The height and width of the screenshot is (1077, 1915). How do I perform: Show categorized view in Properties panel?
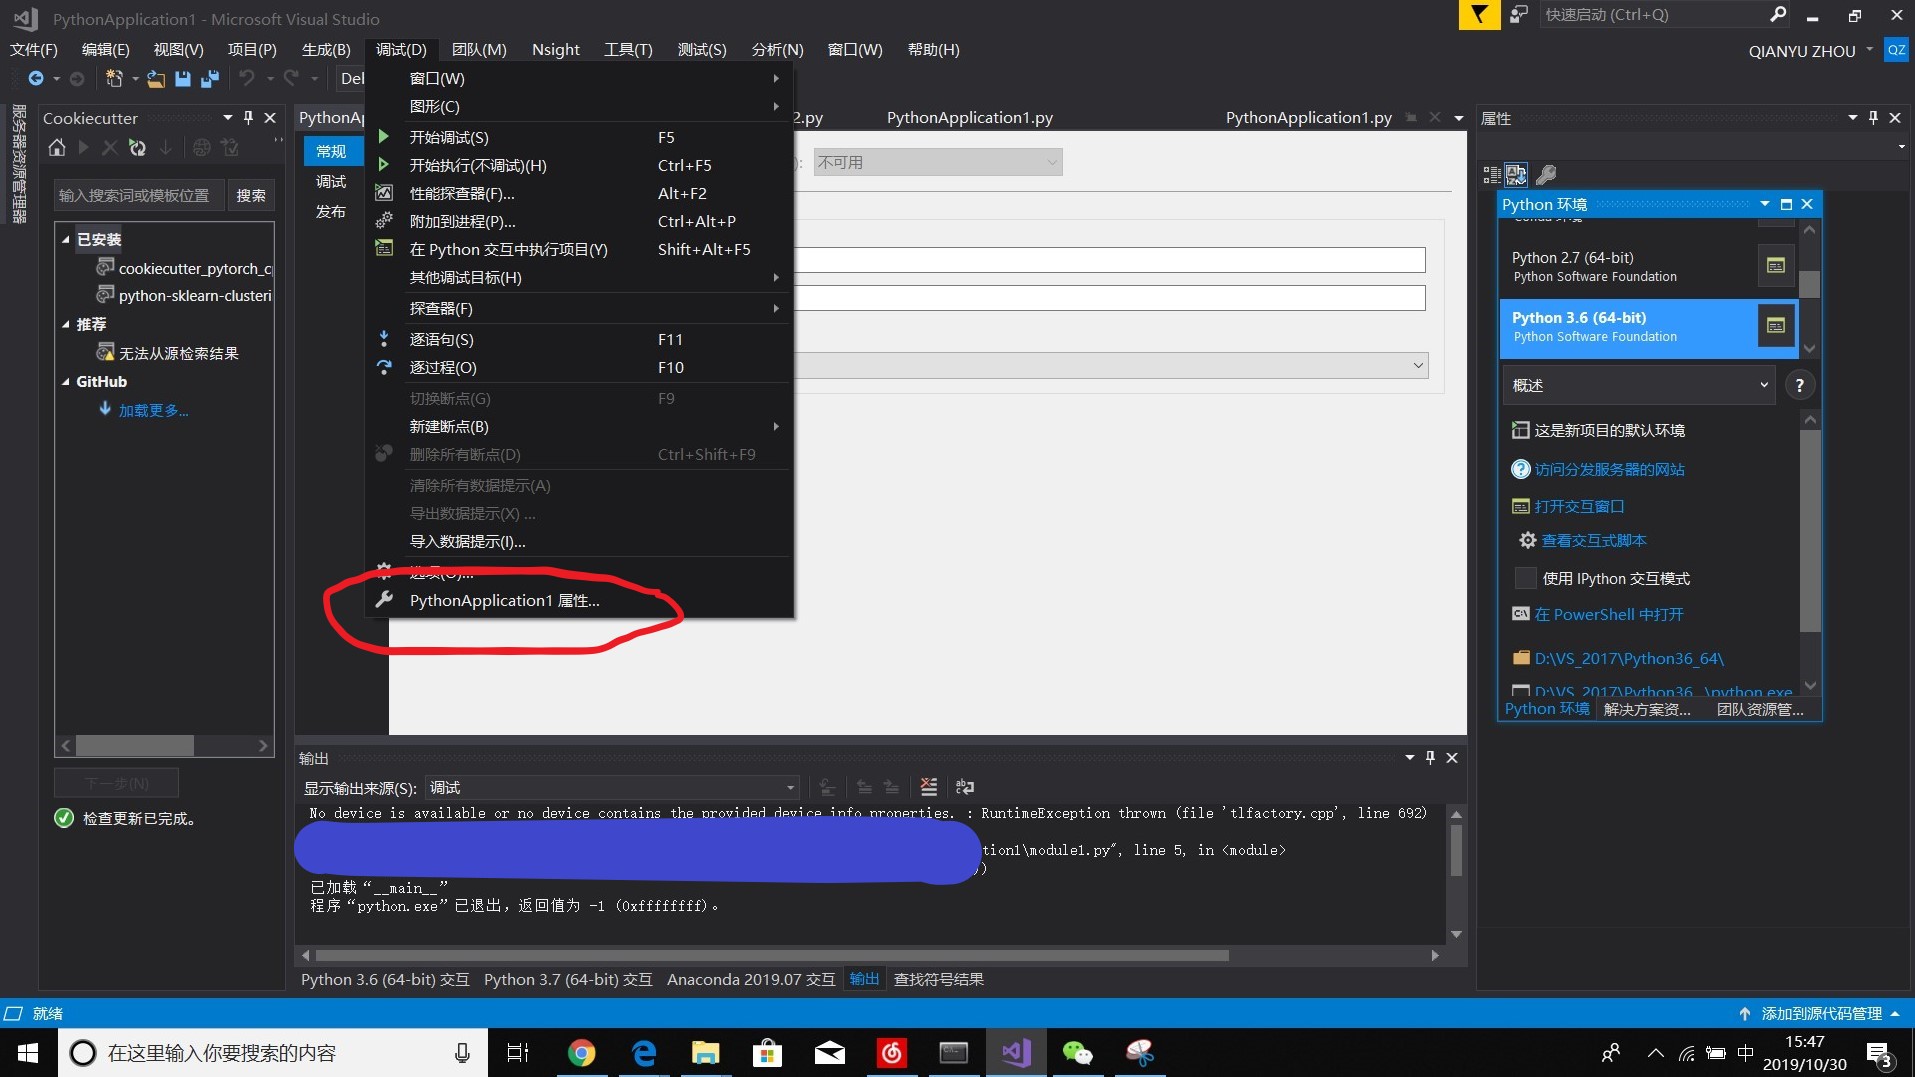[1491, 175]
